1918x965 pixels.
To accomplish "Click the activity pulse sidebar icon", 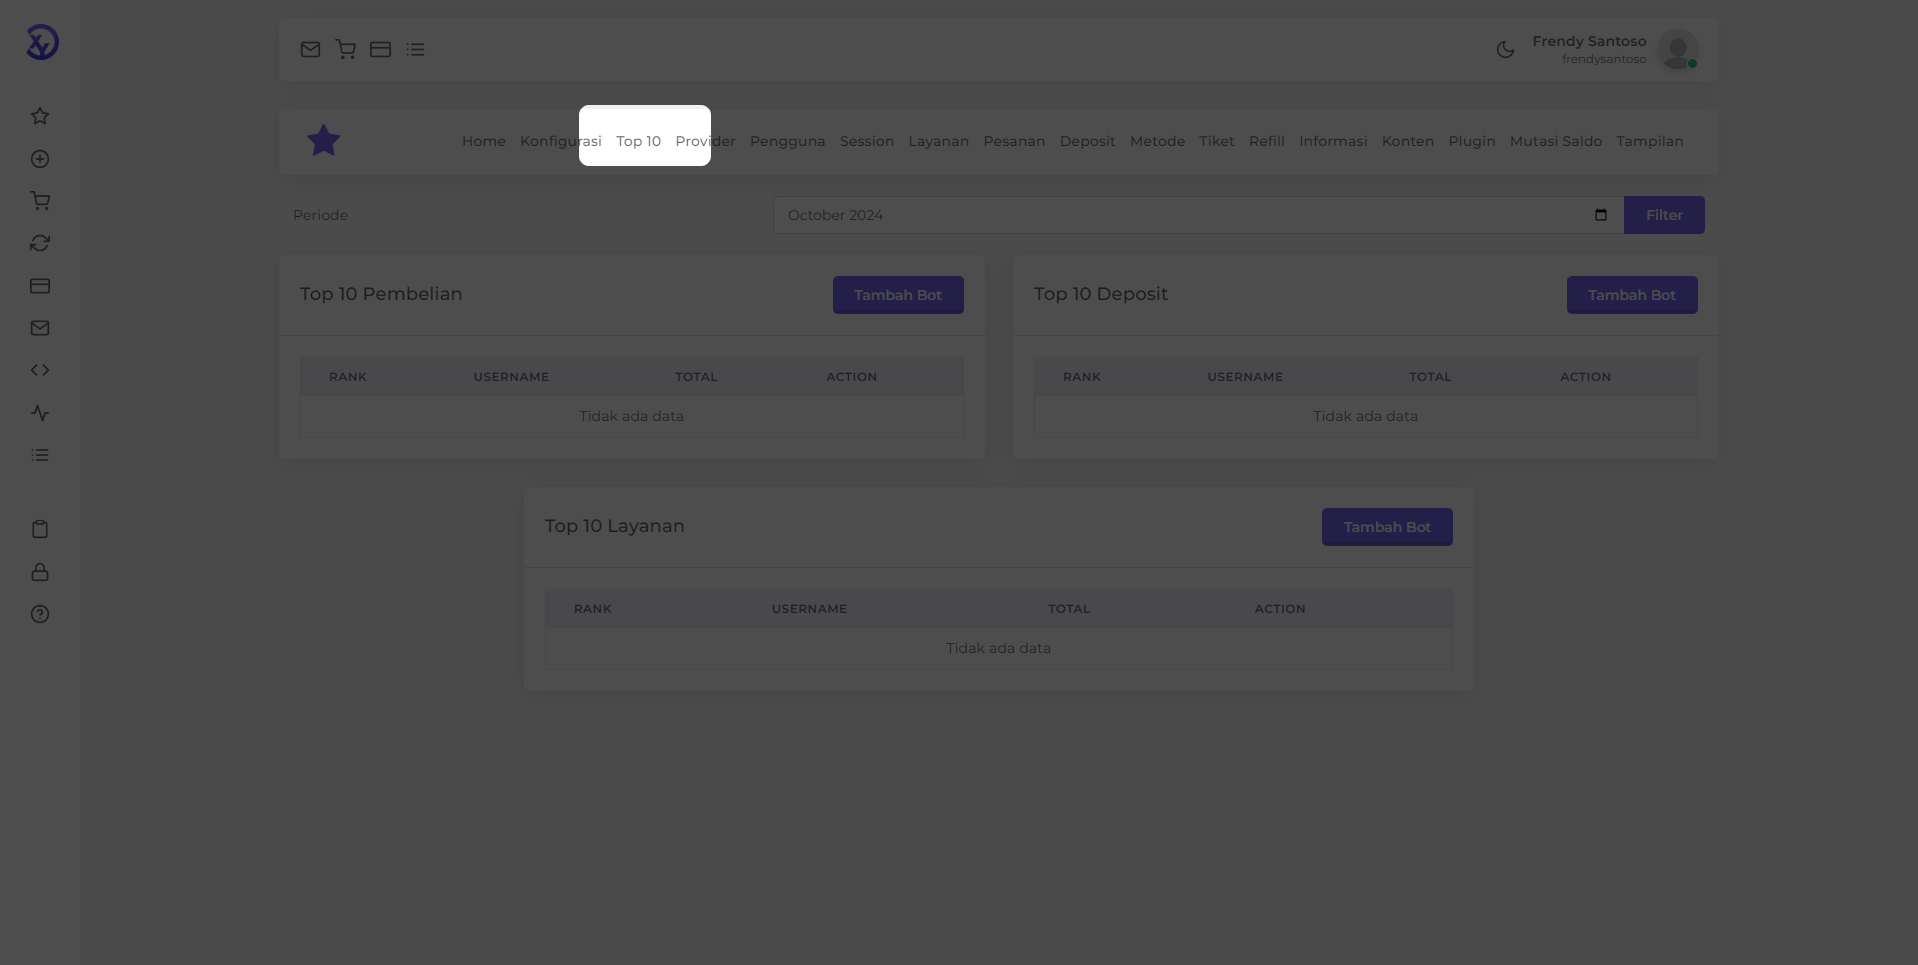I will coord(40,413).
